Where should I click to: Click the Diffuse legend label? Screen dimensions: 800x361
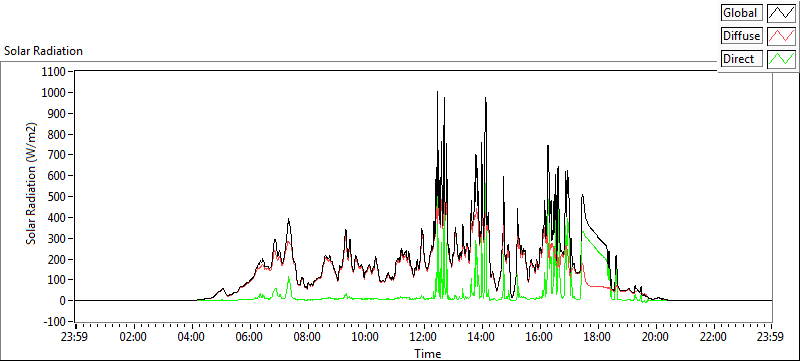pyautogui.click(x=741, y=36)
